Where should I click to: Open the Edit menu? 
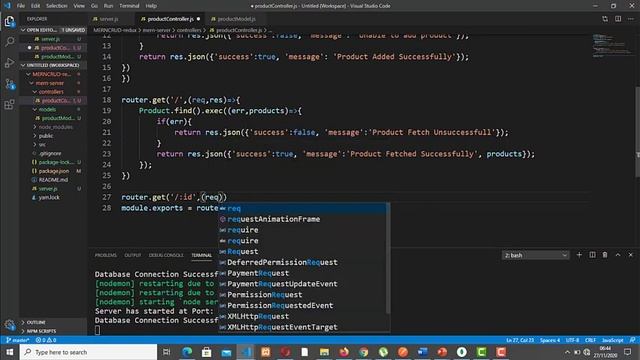(x=36, y=6)
